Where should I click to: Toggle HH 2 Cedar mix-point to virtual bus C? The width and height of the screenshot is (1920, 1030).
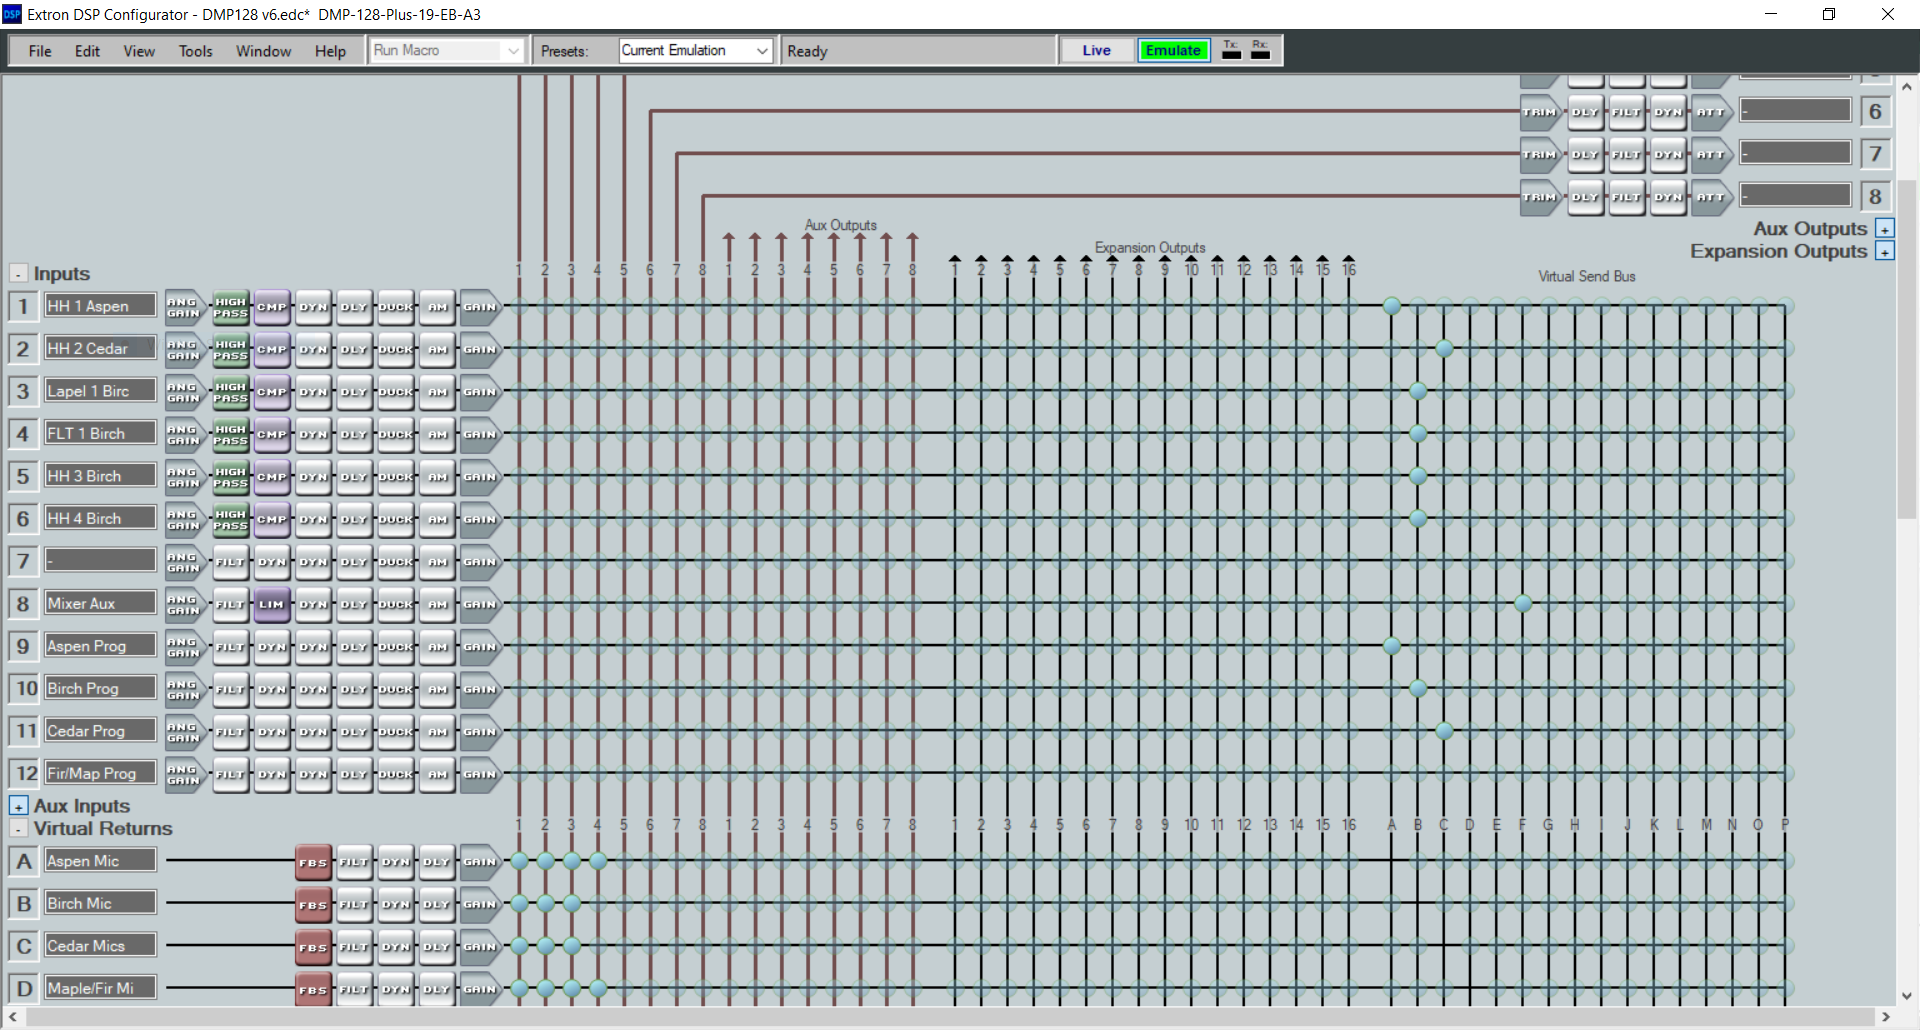(1444, 349)
